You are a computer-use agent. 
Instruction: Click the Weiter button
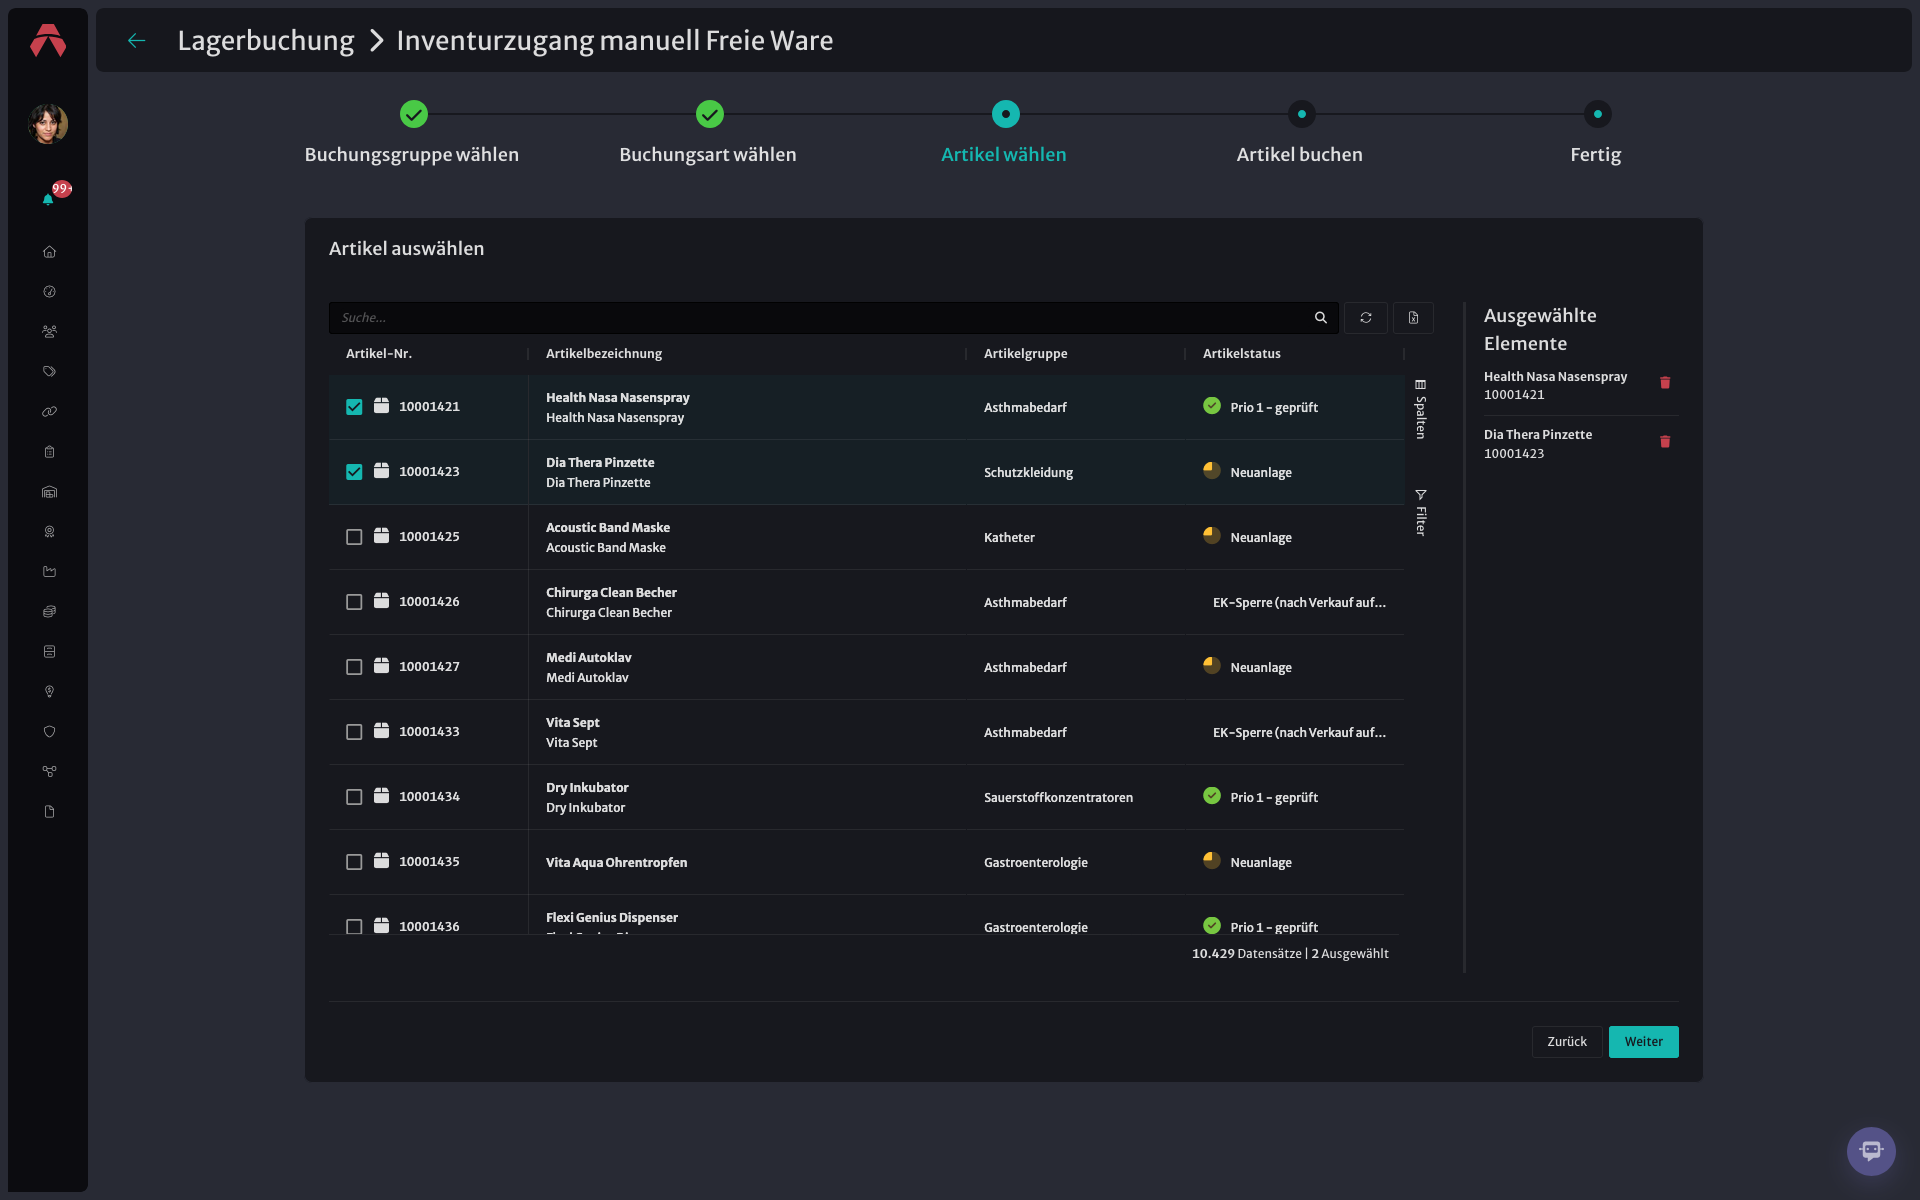click(x=1643, y=1042)
